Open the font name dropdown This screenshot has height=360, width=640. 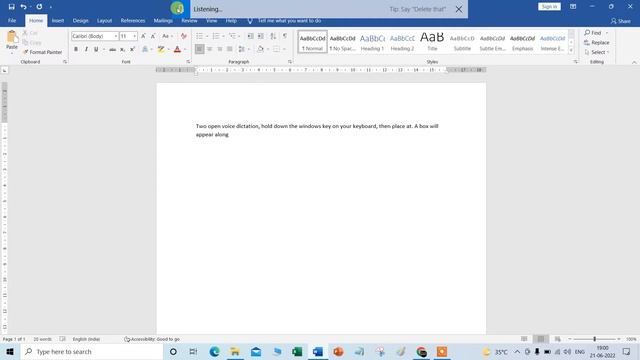pyautogui.click(x=116, y=36)
